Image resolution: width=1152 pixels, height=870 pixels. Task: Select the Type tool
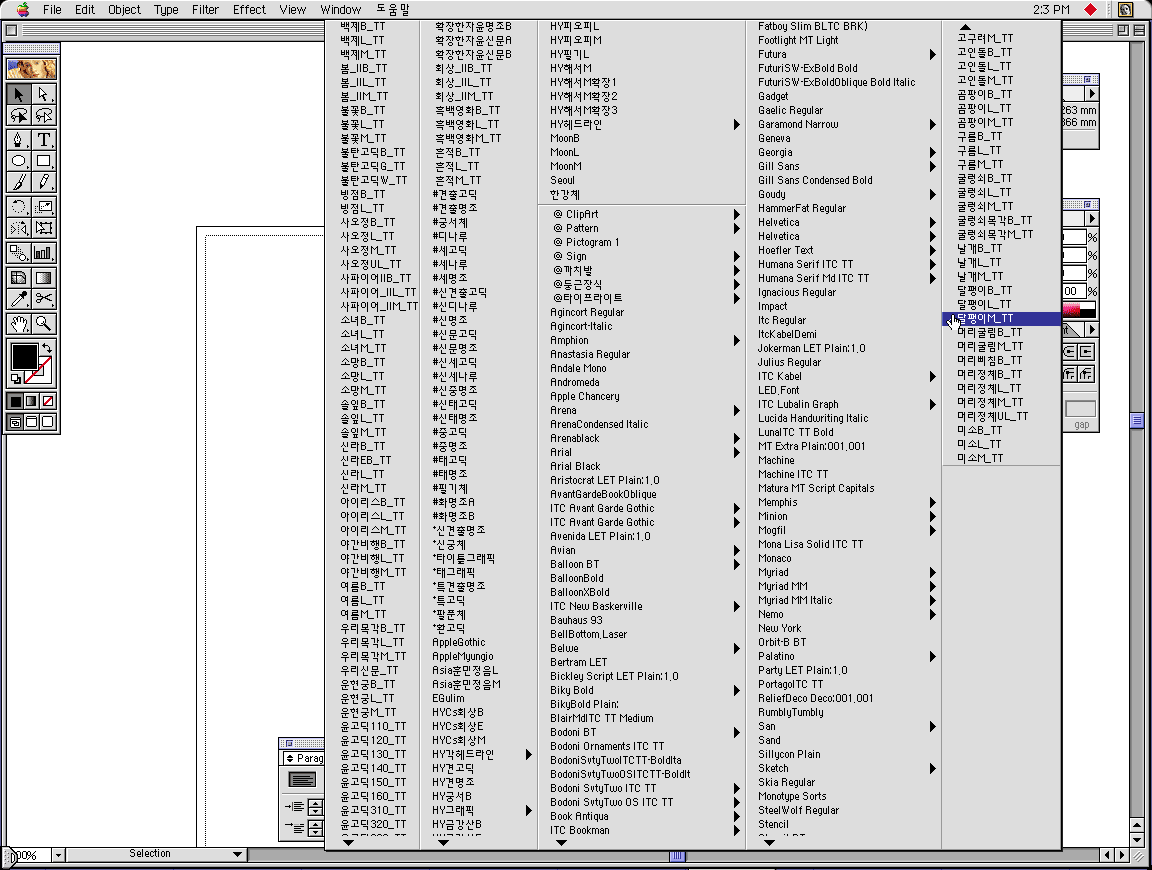pyautogui.click(x=44, y=139)
